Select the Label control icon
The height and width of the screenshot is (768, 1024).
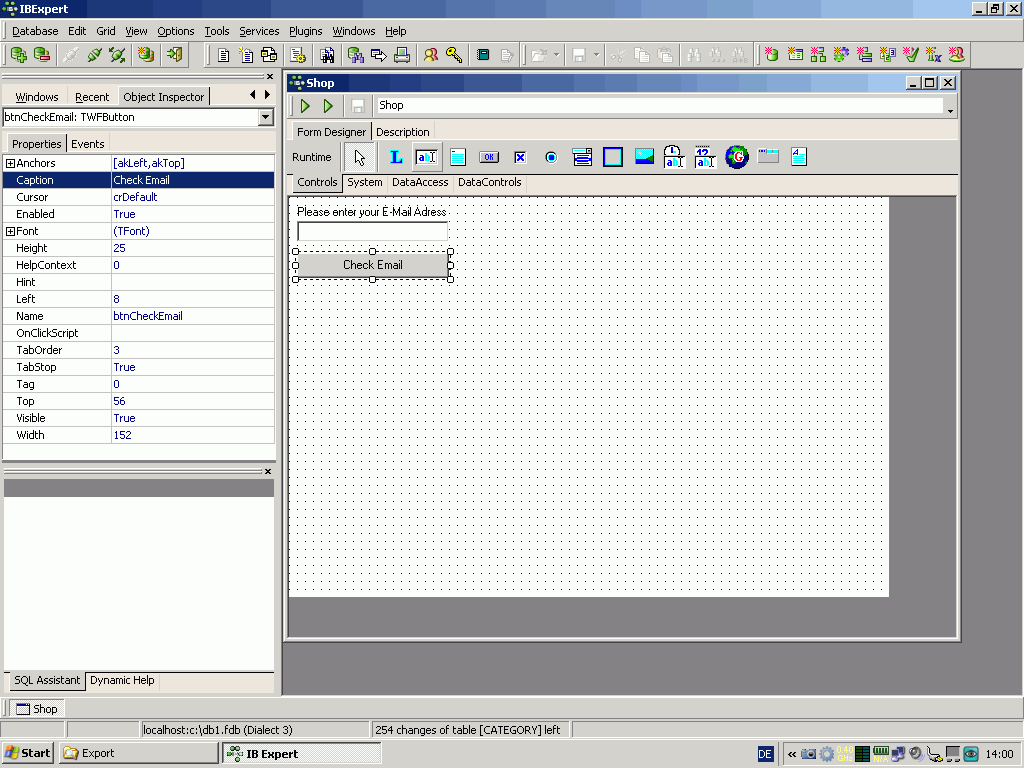(x=396, y=157)
